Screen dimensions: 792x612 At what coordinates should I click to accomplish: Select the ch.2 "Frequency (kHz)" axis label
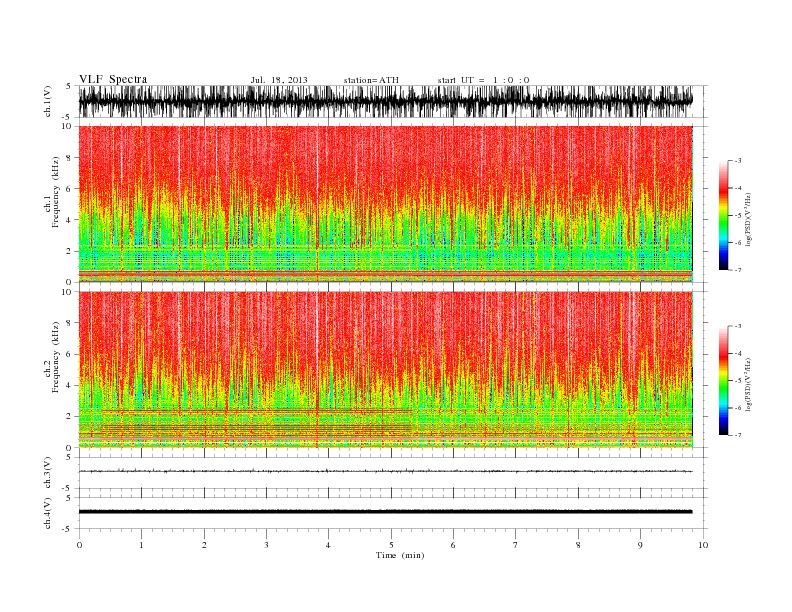(x=55, y=357)
